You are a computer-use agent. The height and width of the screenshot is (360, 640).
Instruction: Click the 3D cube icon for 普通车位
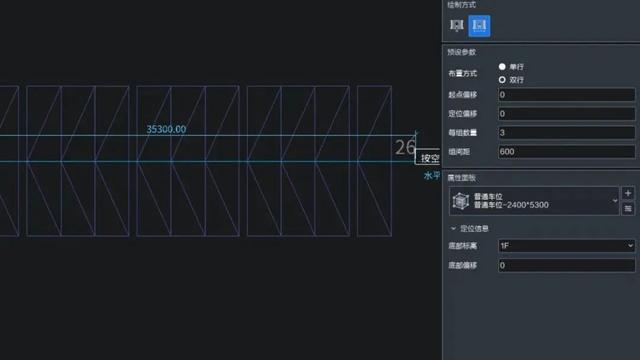[x=461, y=201]
